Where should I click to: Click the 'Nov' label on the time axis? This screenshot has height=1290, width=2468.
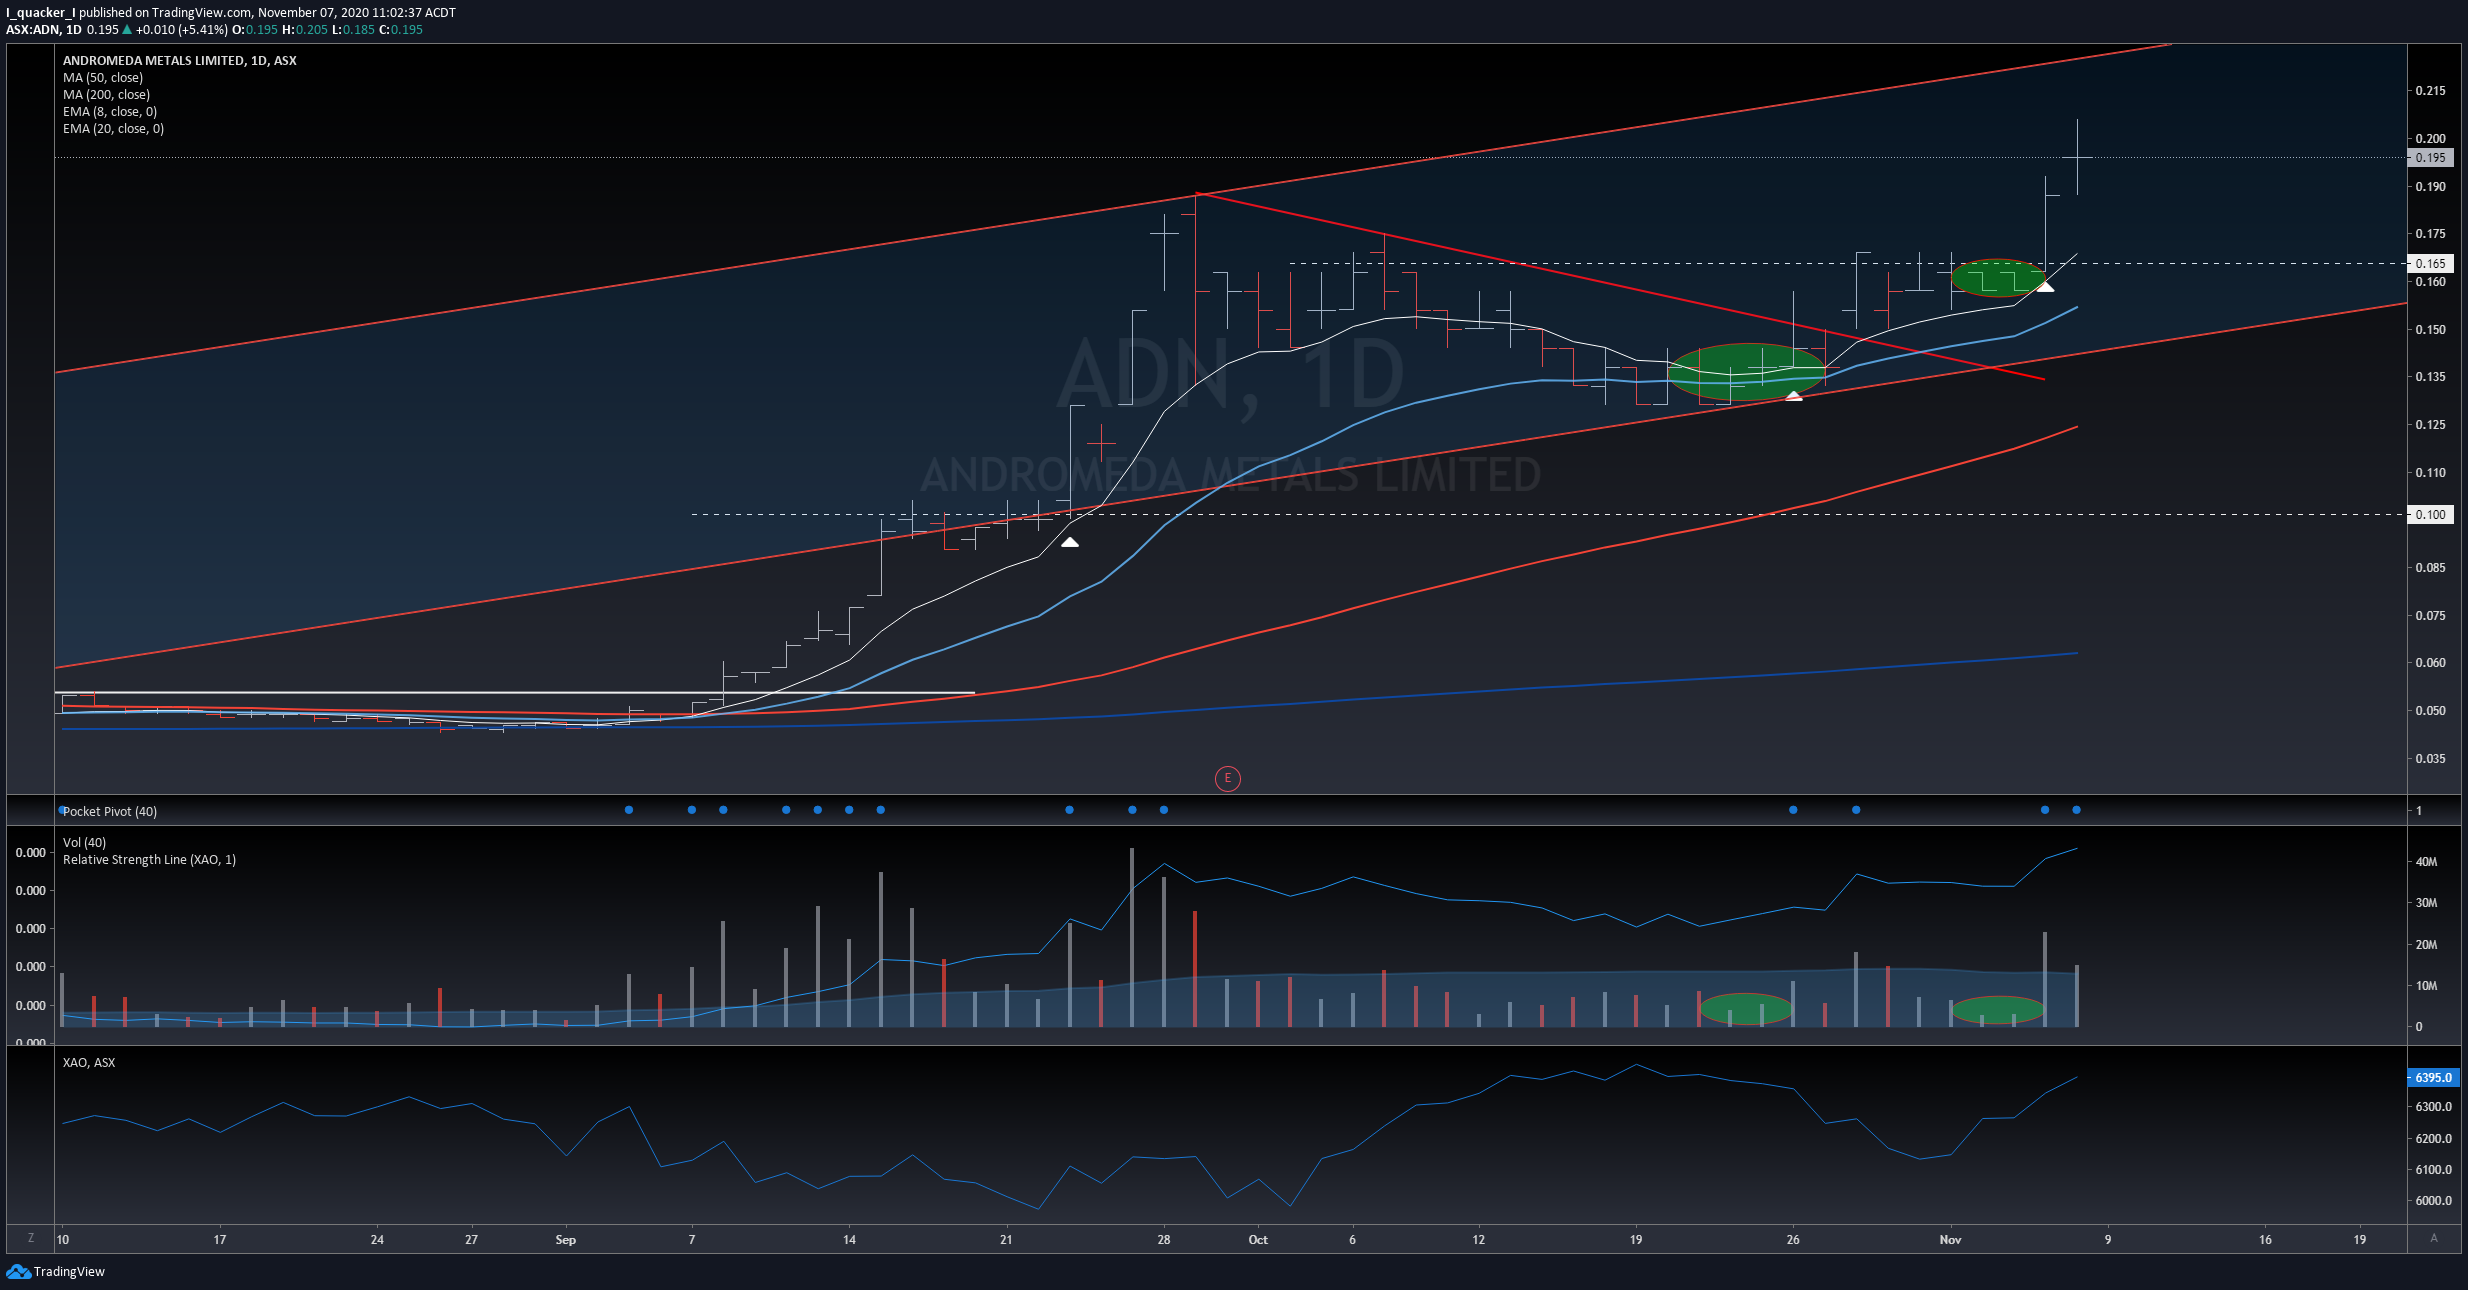point(1950,1240)
